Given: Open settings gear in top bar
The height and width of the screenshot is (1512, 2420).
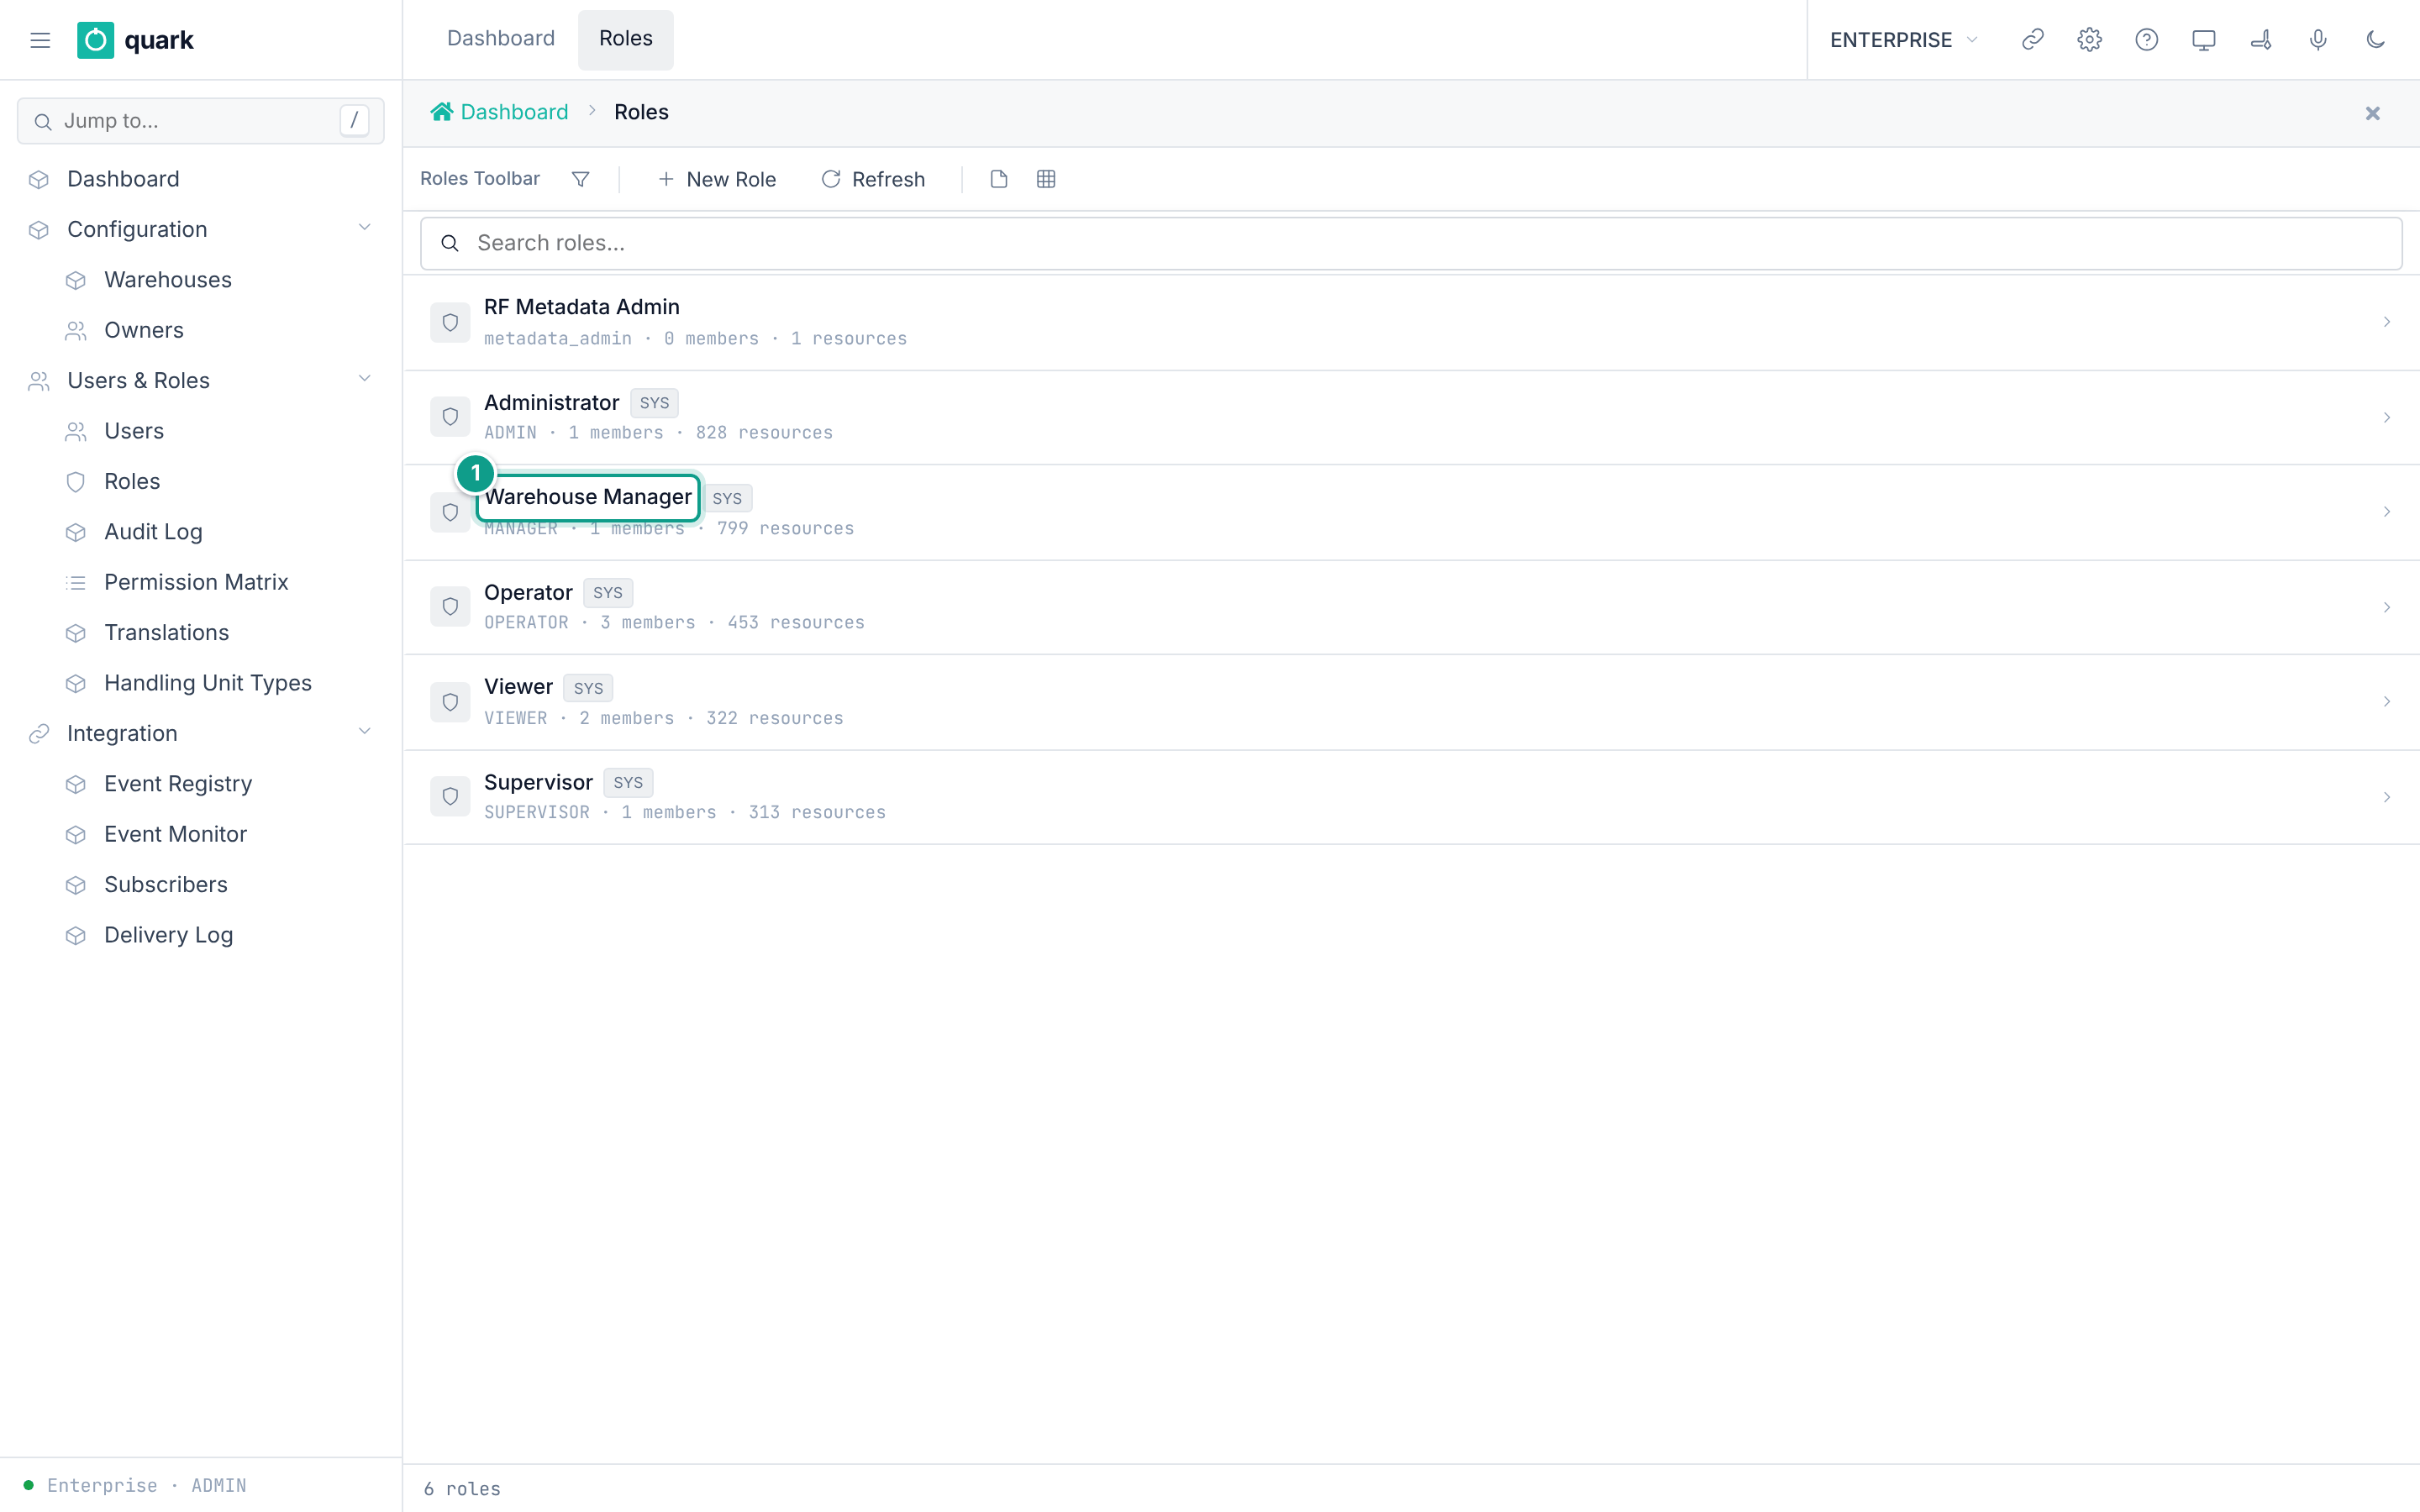Looking at the screenshot, I should [x=2089, y=40].
